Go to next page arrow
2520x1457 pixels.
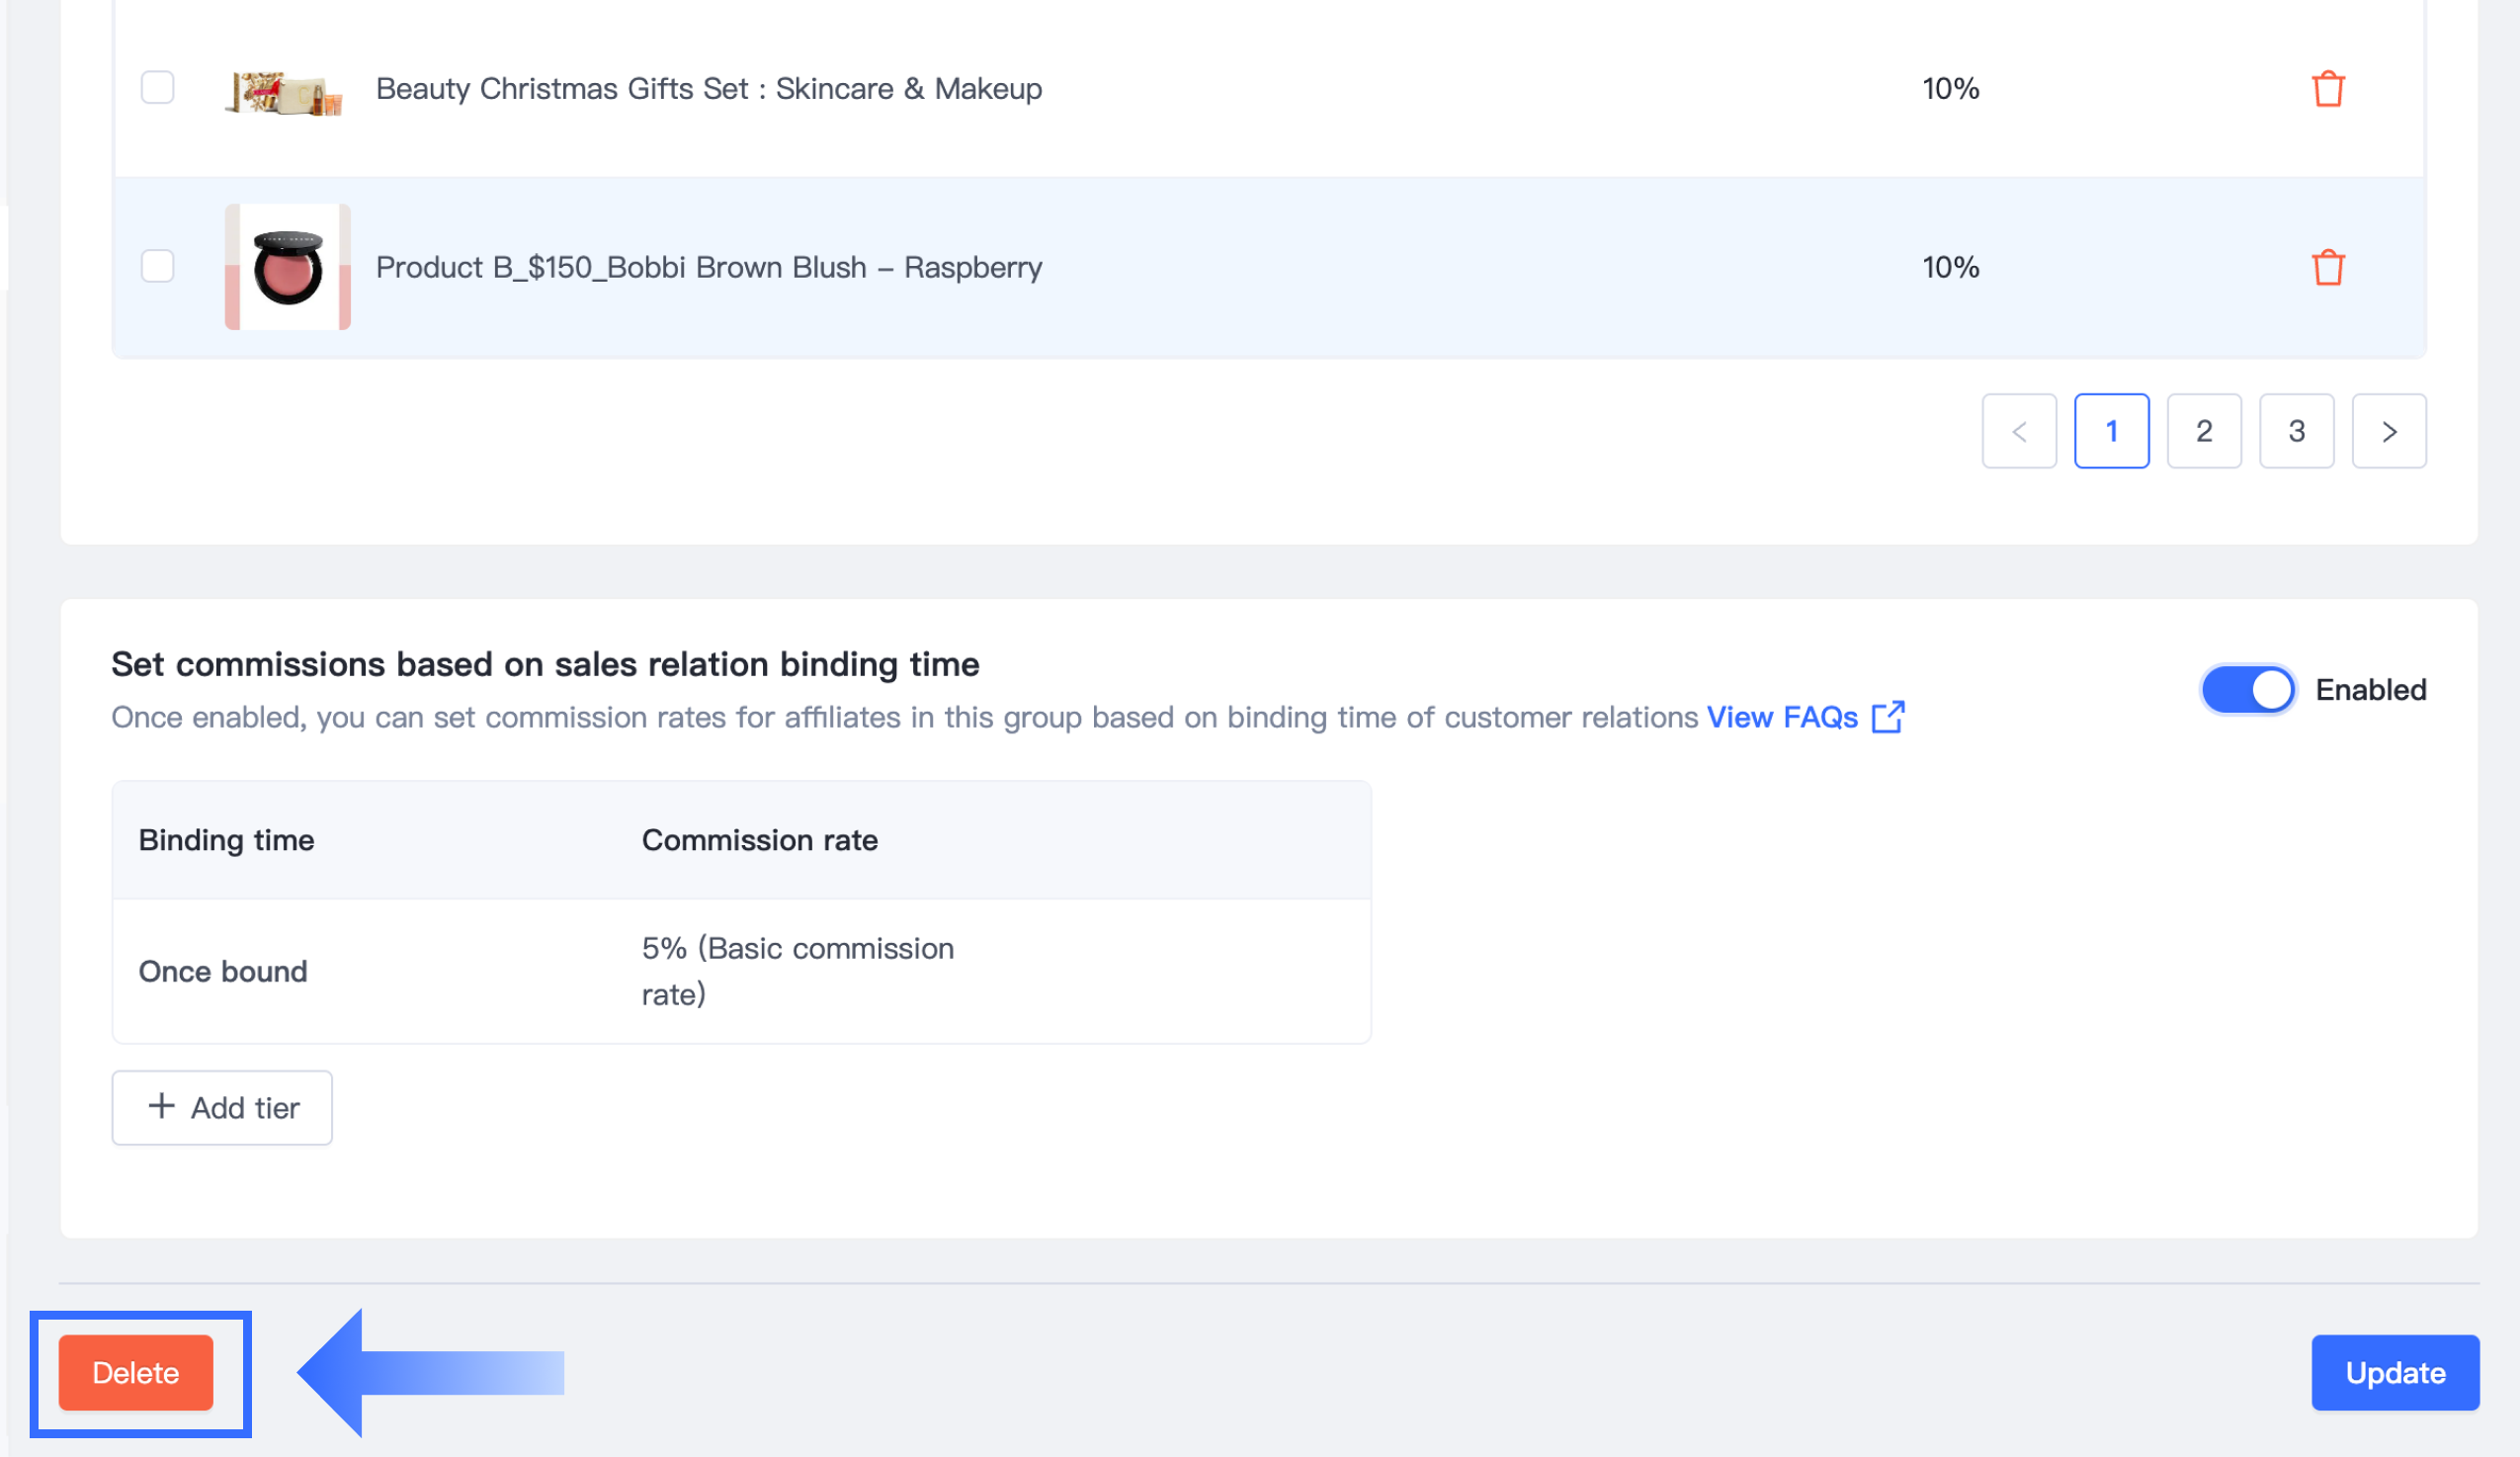(2388, 431)
